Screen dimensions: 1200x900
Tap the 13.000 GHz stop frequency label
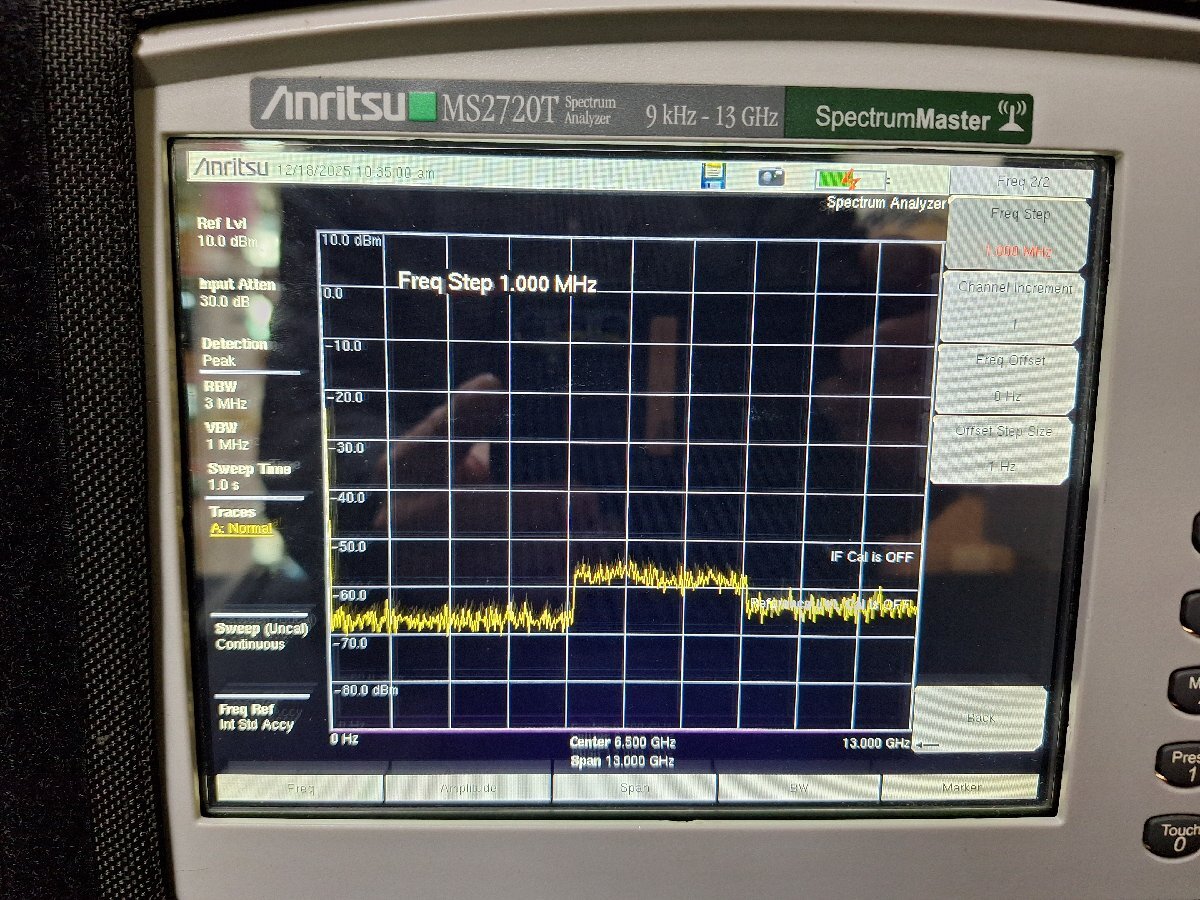pos(875,743)
